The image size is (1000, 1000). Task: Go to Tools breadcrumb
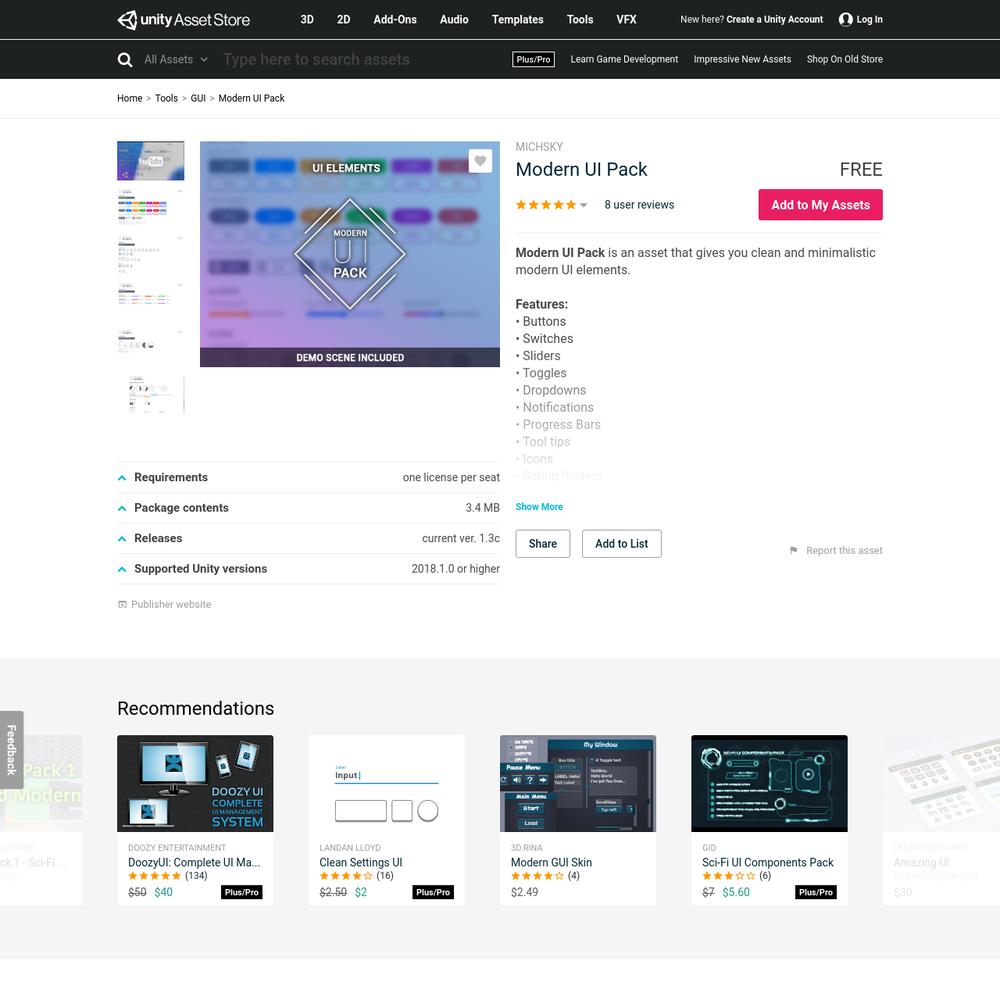click(x=166, y=98)
